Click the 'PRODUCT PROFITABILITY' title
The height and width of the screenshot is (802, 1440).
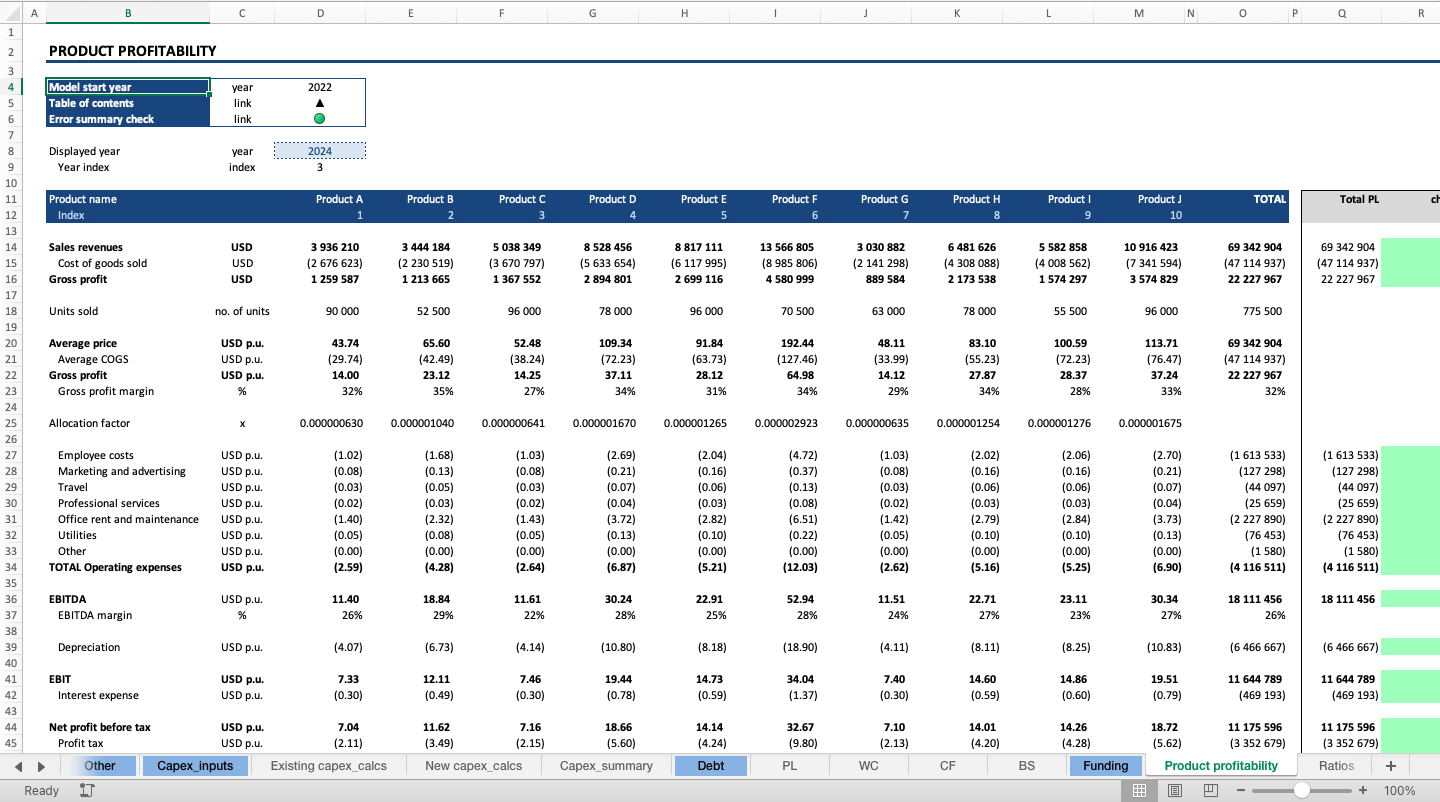click(132, 51)
